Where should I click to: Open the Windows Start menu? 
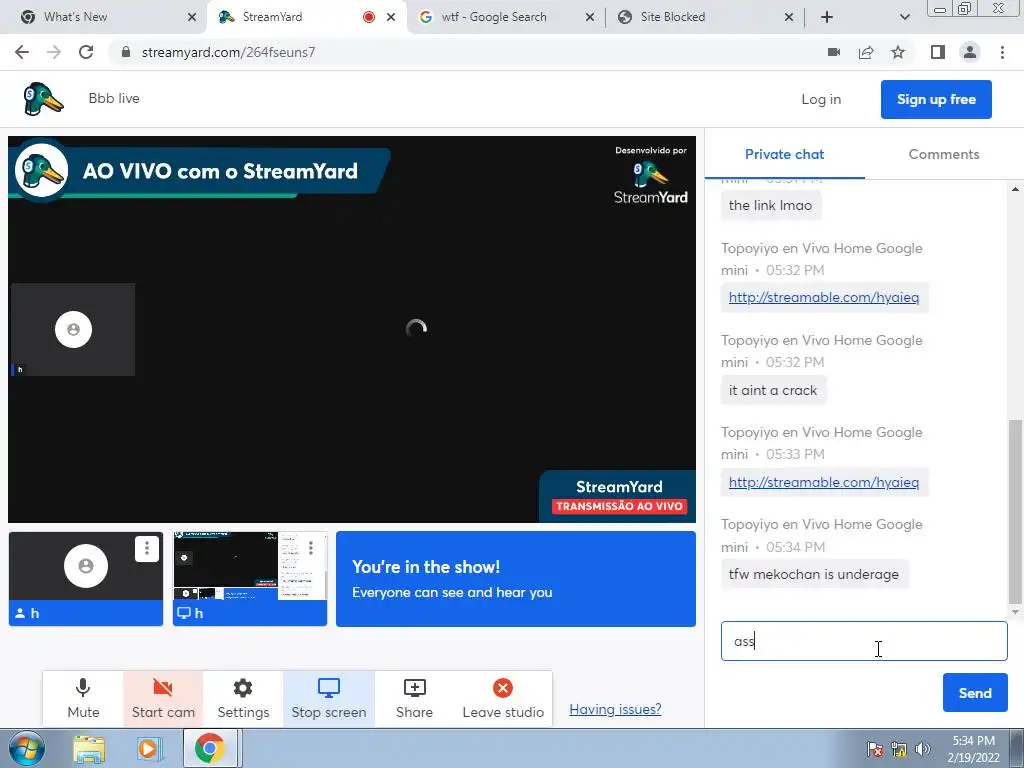coord(25,748)
